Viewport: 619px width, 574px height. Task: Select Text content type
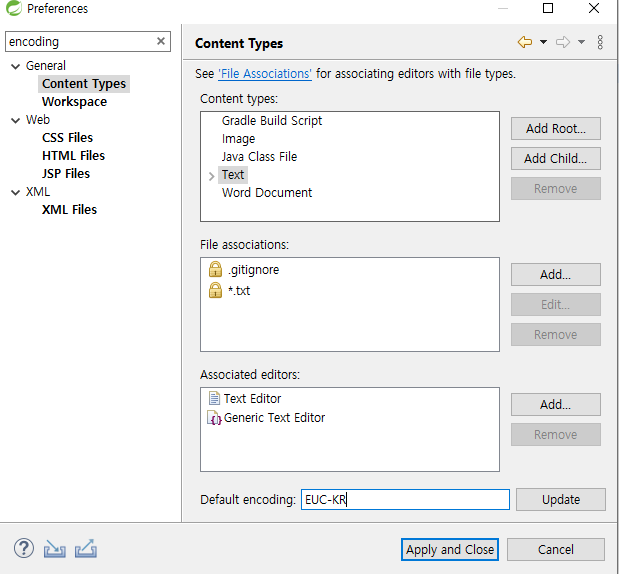(x=233, y=174)
